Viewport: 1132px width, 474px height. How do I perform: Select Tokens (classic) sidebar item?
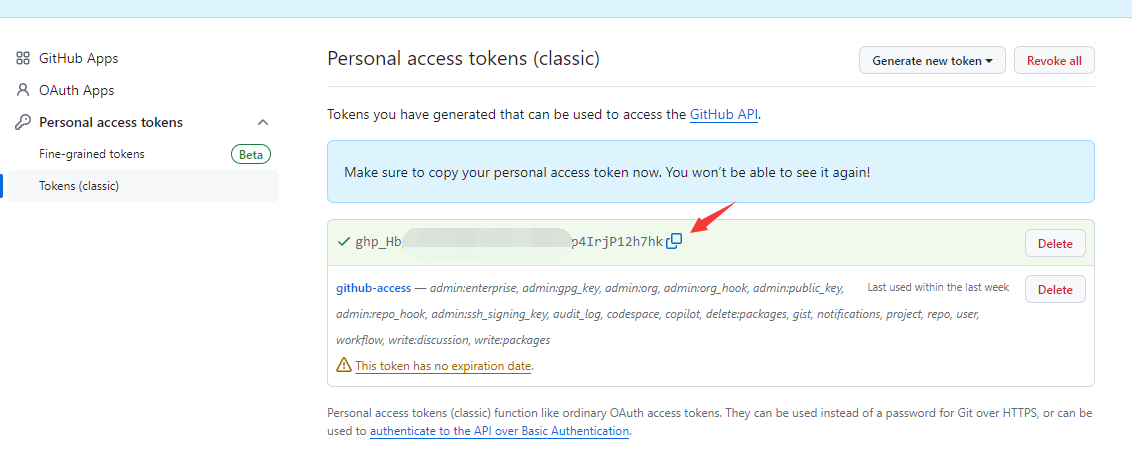(79, 186)
